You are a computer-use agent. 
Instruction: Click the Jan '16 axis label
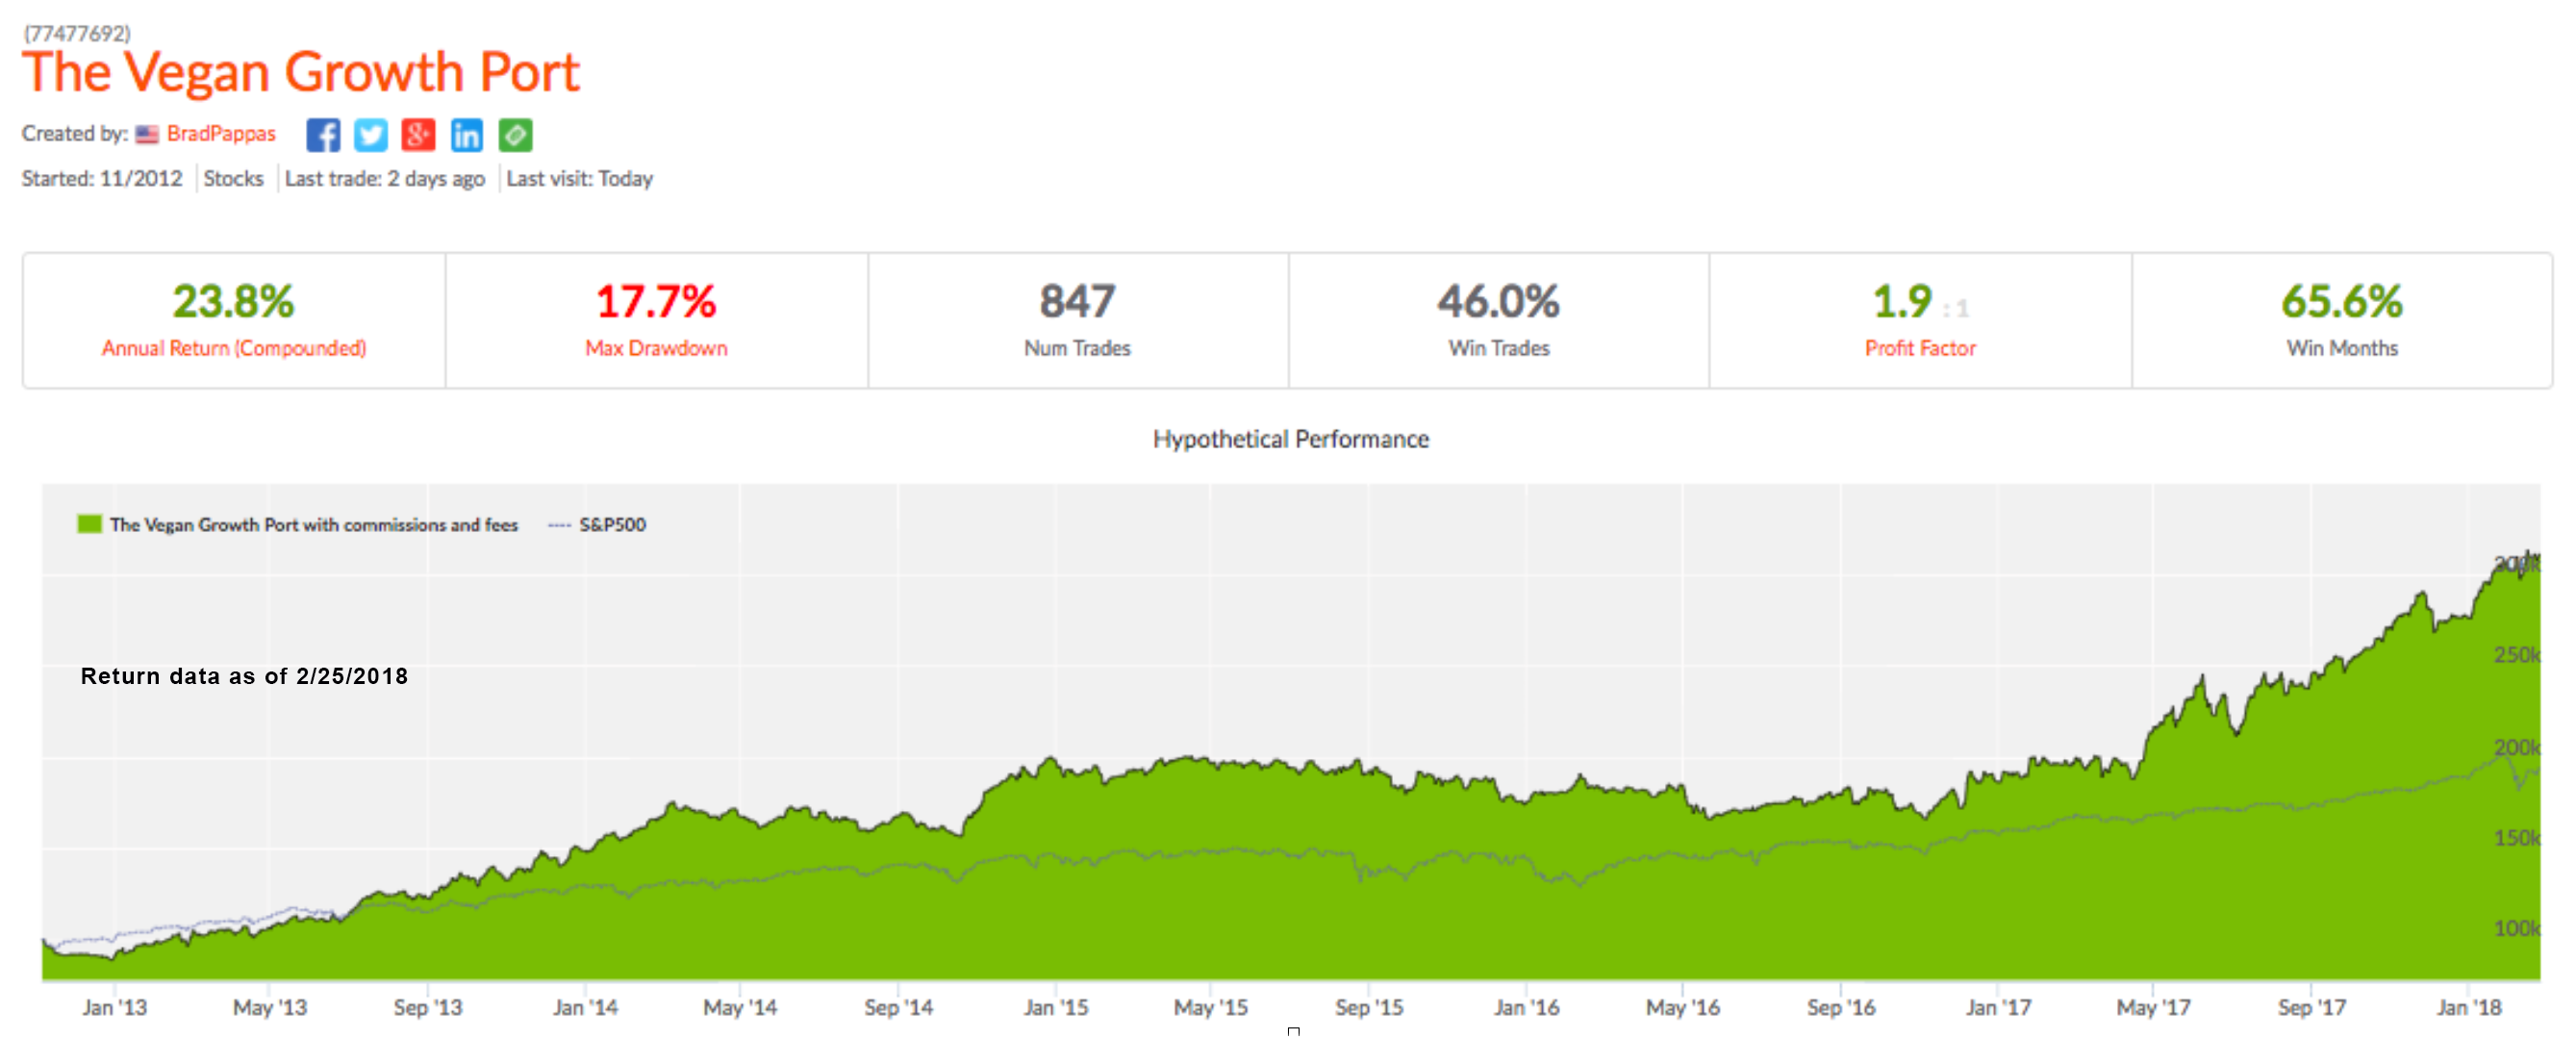(x=1526, y=1008)
